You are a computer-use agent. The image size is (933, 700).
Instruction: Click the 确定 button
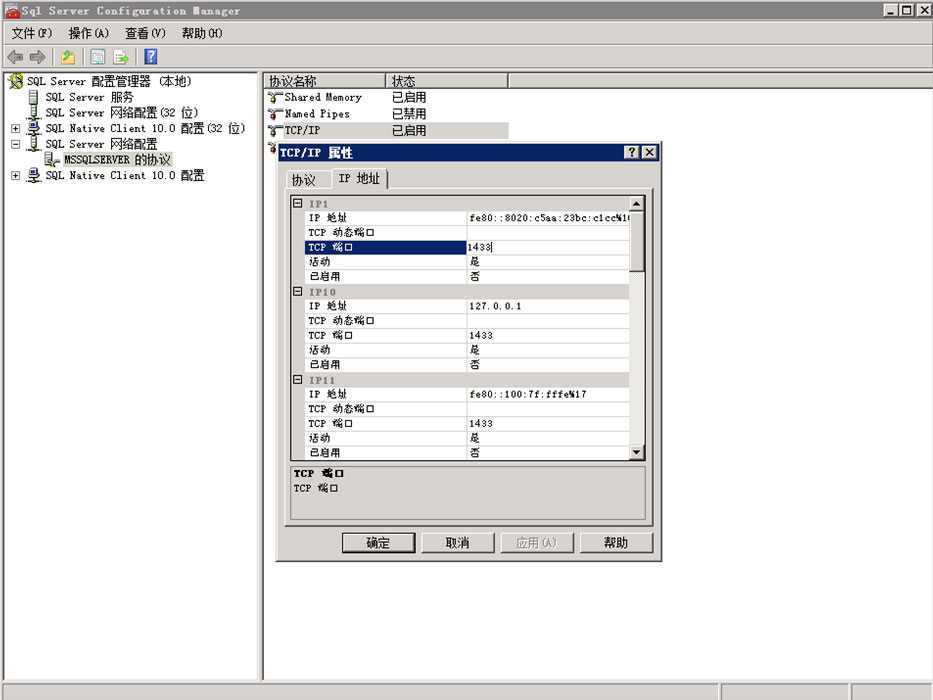[378, 542]
